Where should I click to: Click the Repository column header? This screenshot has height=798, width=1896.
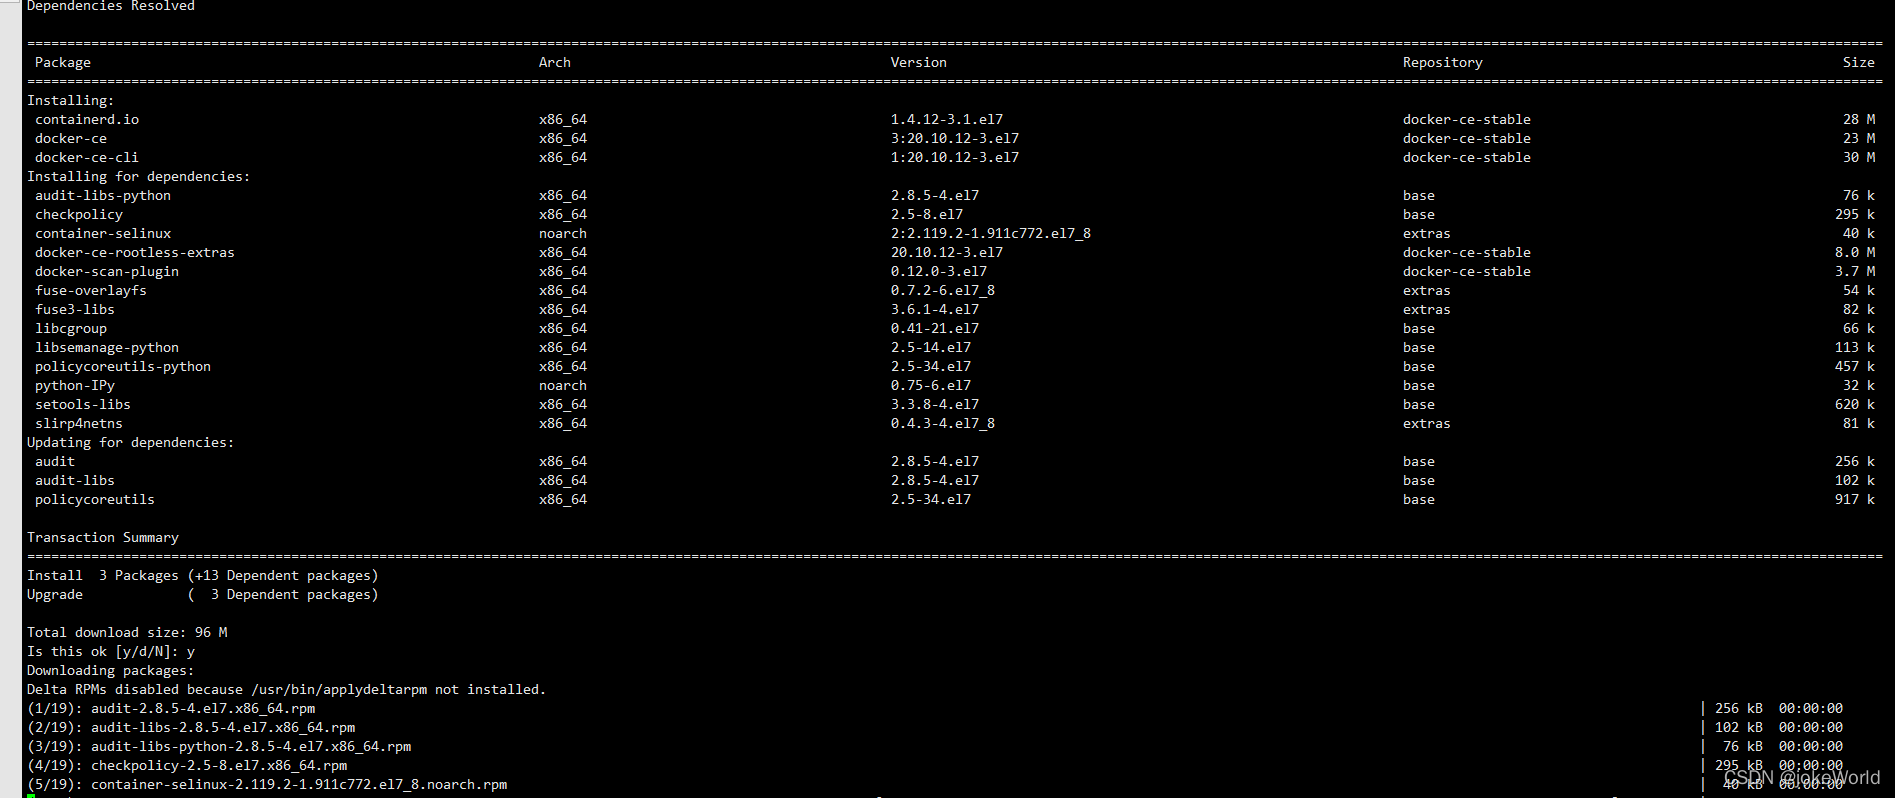click(1443, 62)
